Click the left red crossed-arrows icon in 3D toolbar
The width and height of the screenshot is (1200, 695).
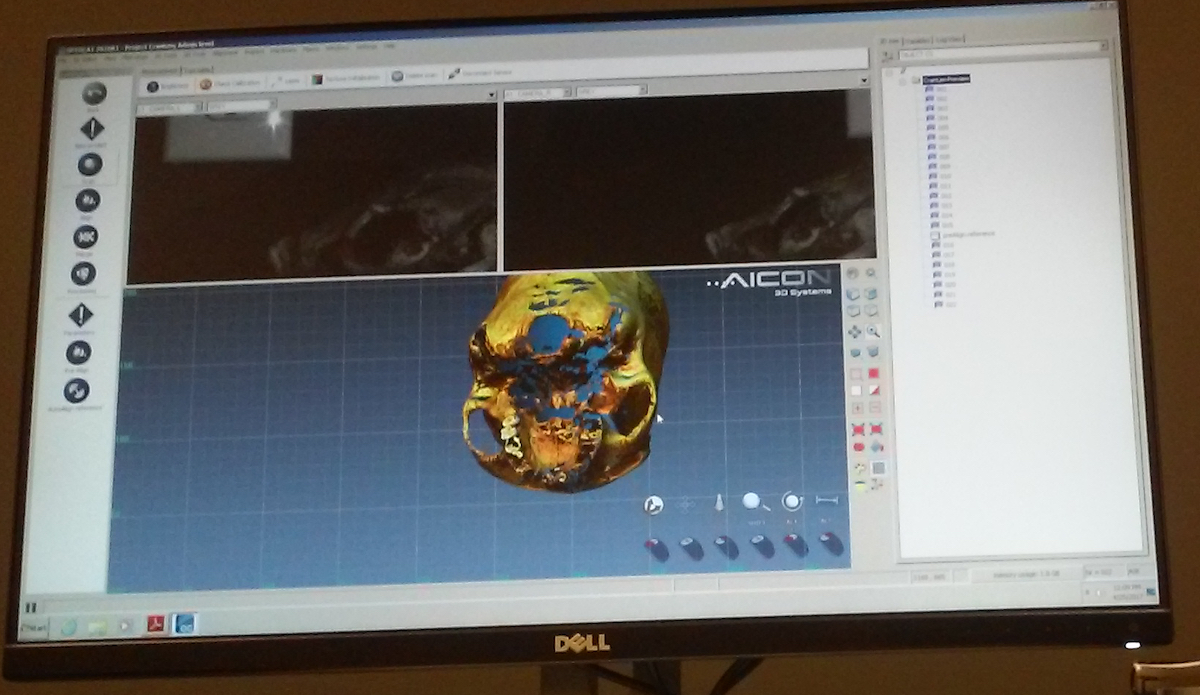coord(858,428)
